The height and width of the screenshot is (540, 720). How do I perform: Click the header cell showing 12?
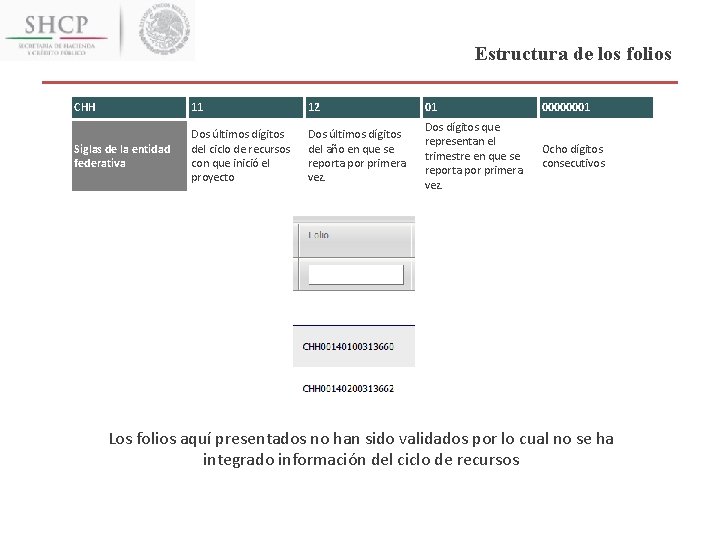[x=363, y=107]
